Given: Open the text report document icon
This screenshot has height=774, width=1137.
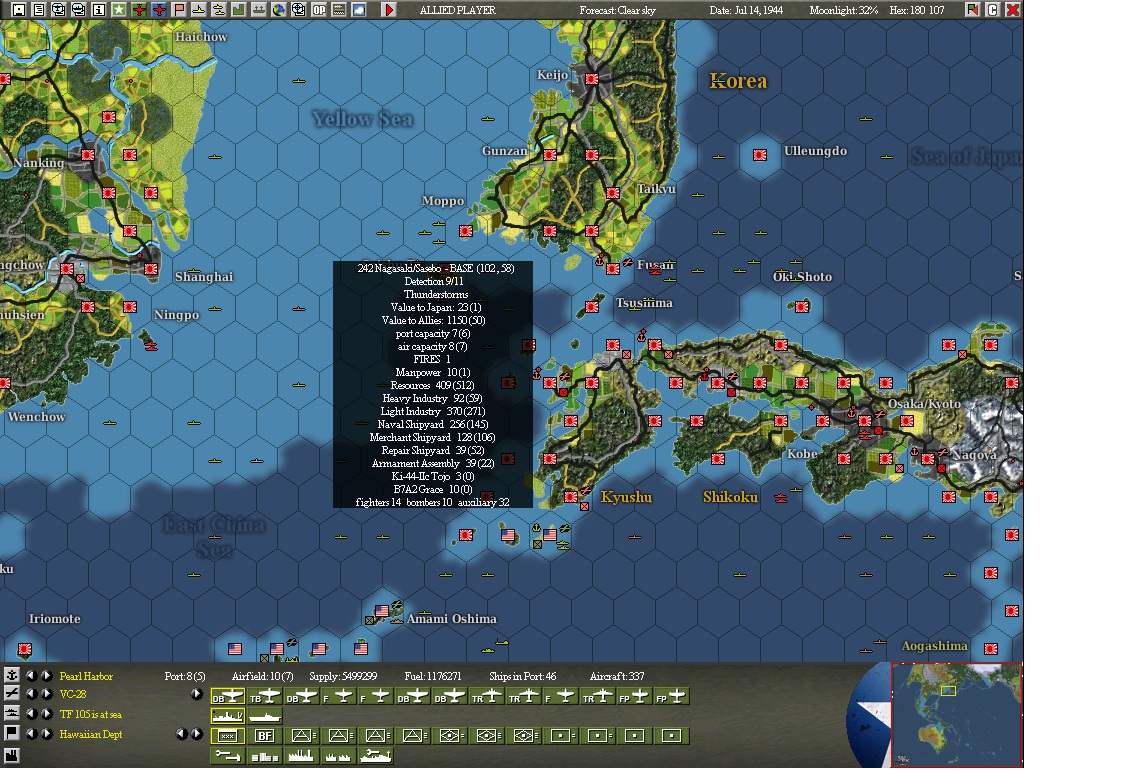Looking at the screenshot, I should coord(39,9).
